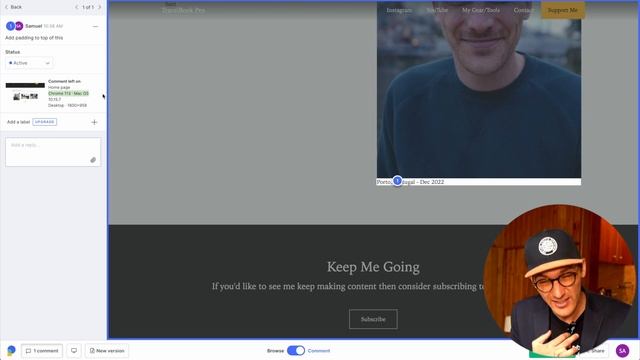
Task: Open the My Gear/Tools nav link
Action: tap(481, 10)
